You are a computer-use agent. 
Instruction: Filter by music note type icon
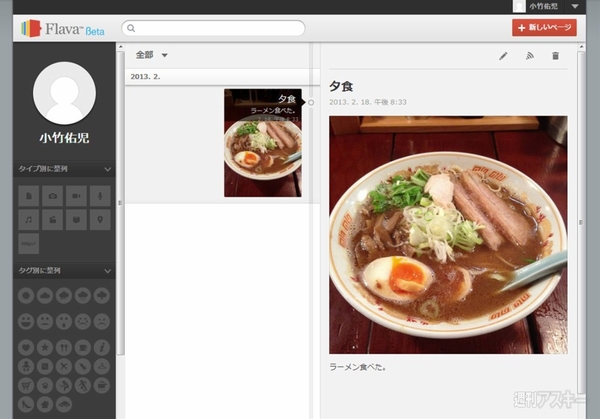[29, 220]
